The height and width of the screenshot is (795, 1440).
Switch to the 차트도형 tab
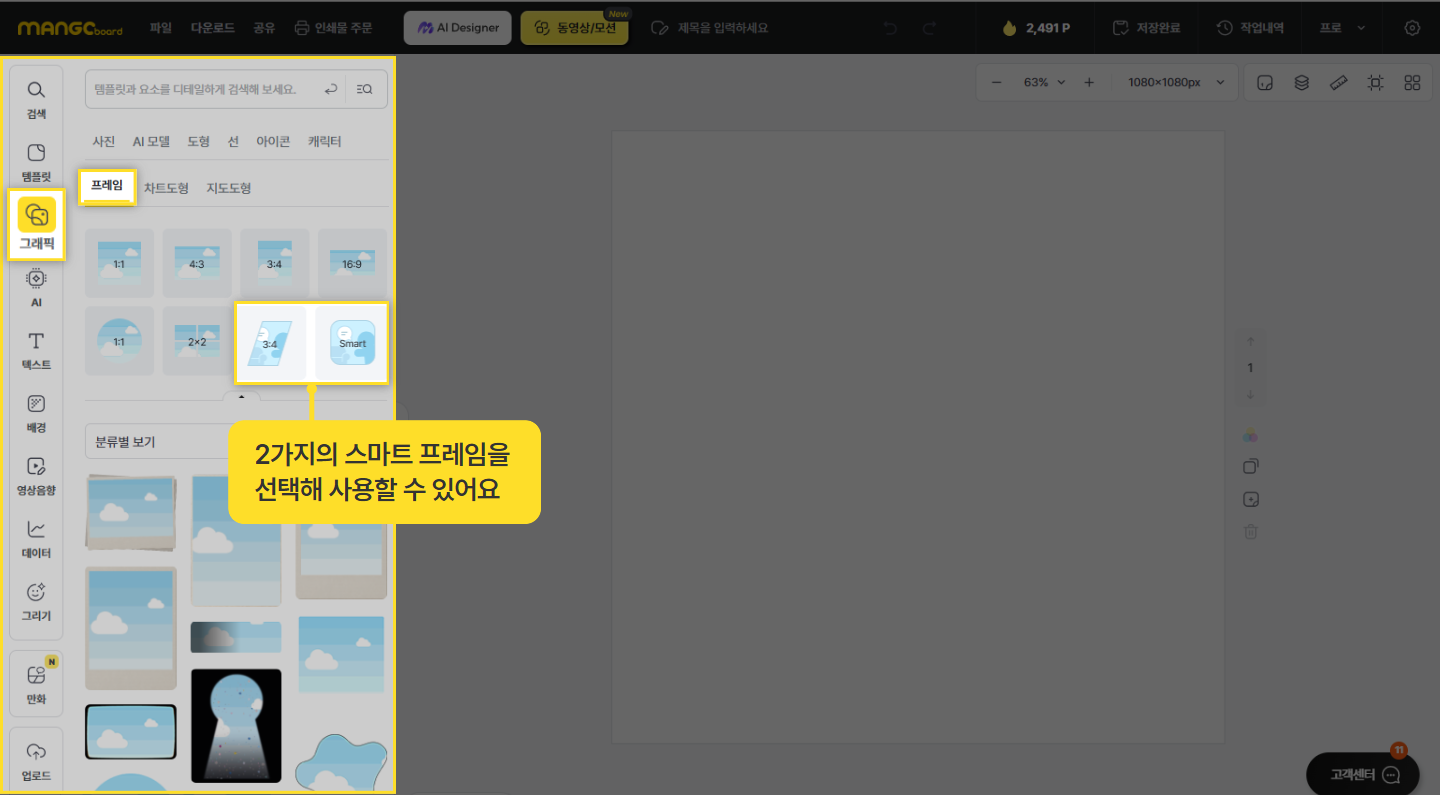point(166,188)
